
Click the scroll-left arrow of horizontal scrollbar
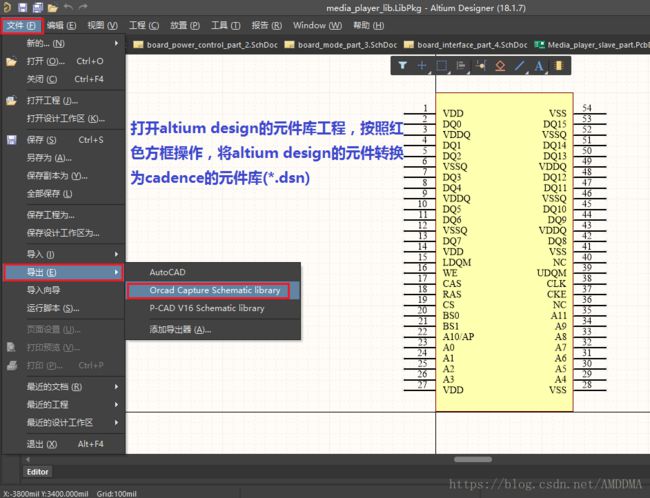click(28, 459)
